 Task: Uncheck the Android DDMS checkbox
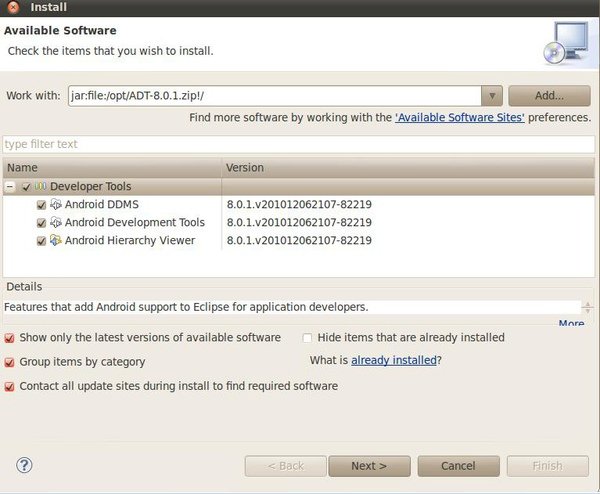(41, 205)
